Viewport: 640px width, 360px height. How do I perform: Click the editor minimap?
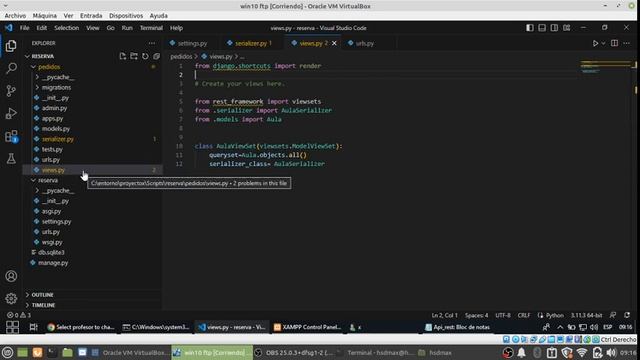point(606,67)
